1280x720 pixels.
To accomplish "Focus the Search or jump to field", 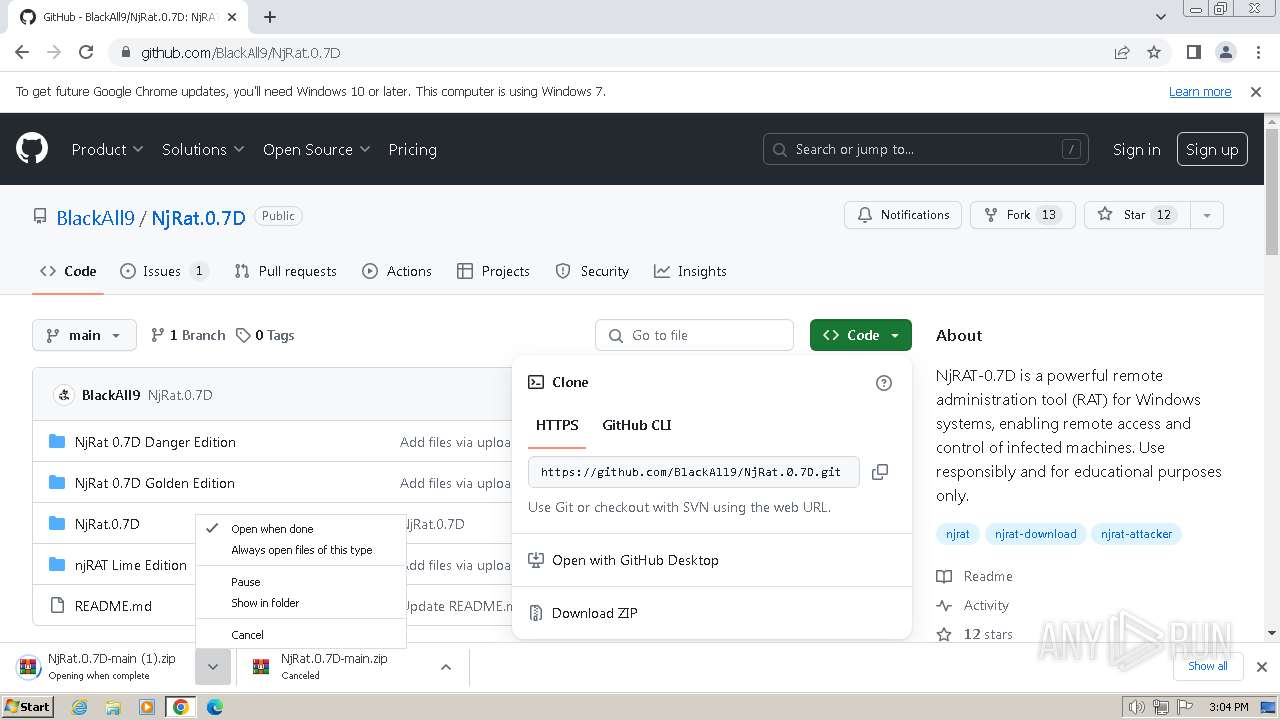I will [925, 149].
